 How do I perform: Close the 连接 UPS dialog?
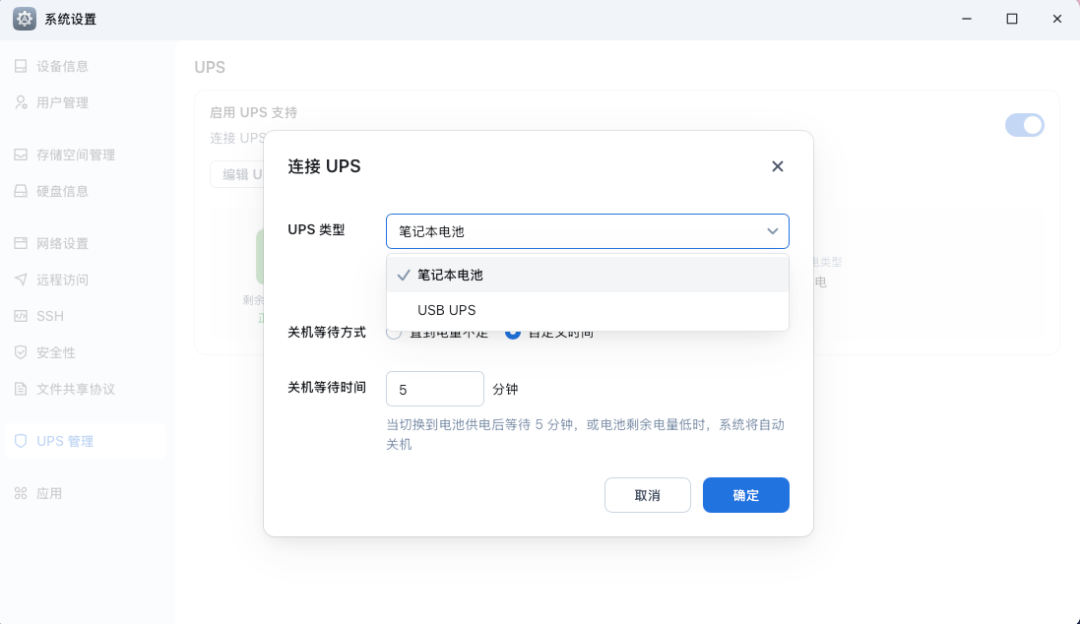click(x=778, y=167)
